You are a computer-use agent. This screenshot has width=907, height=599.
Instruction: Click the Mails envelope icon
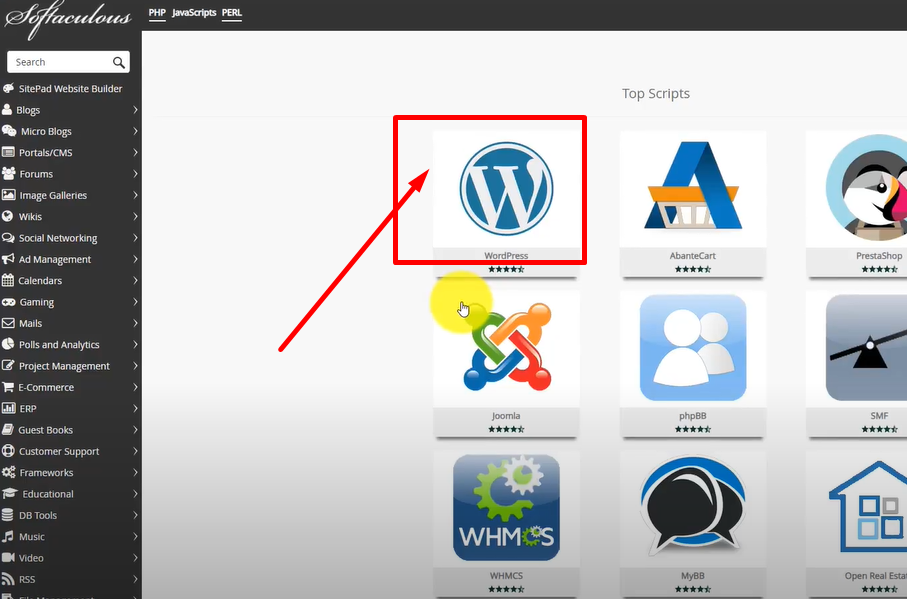[x=8, y=323]
